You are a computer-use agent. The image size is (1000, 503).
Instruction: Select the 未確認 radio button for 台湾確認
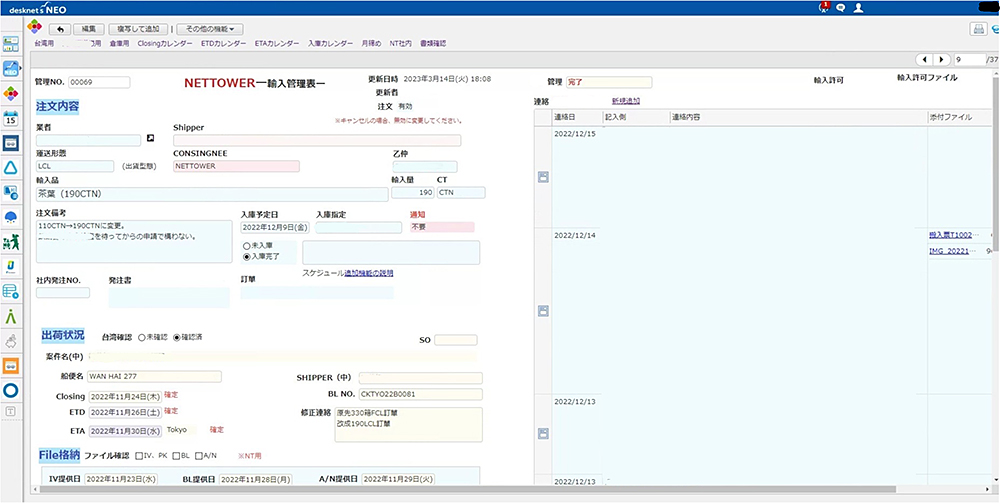142,337
